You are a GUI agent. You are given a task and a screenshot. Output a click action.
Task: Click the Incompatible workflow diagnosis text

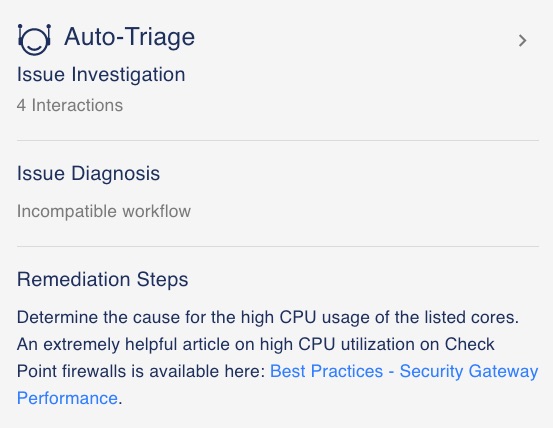104,212
